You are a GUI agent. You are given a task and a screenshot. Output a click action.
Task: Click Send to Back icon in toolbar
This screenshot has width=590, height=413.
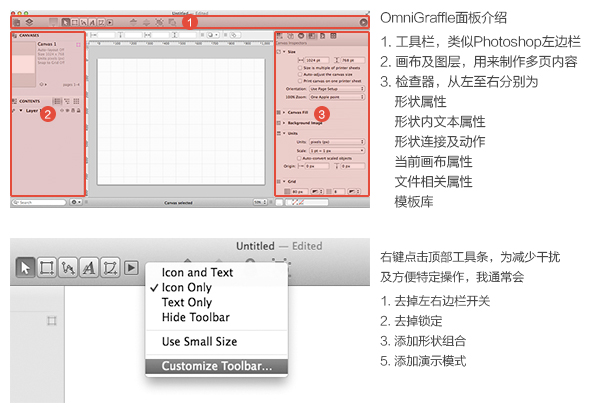click(x=146, y=22)
